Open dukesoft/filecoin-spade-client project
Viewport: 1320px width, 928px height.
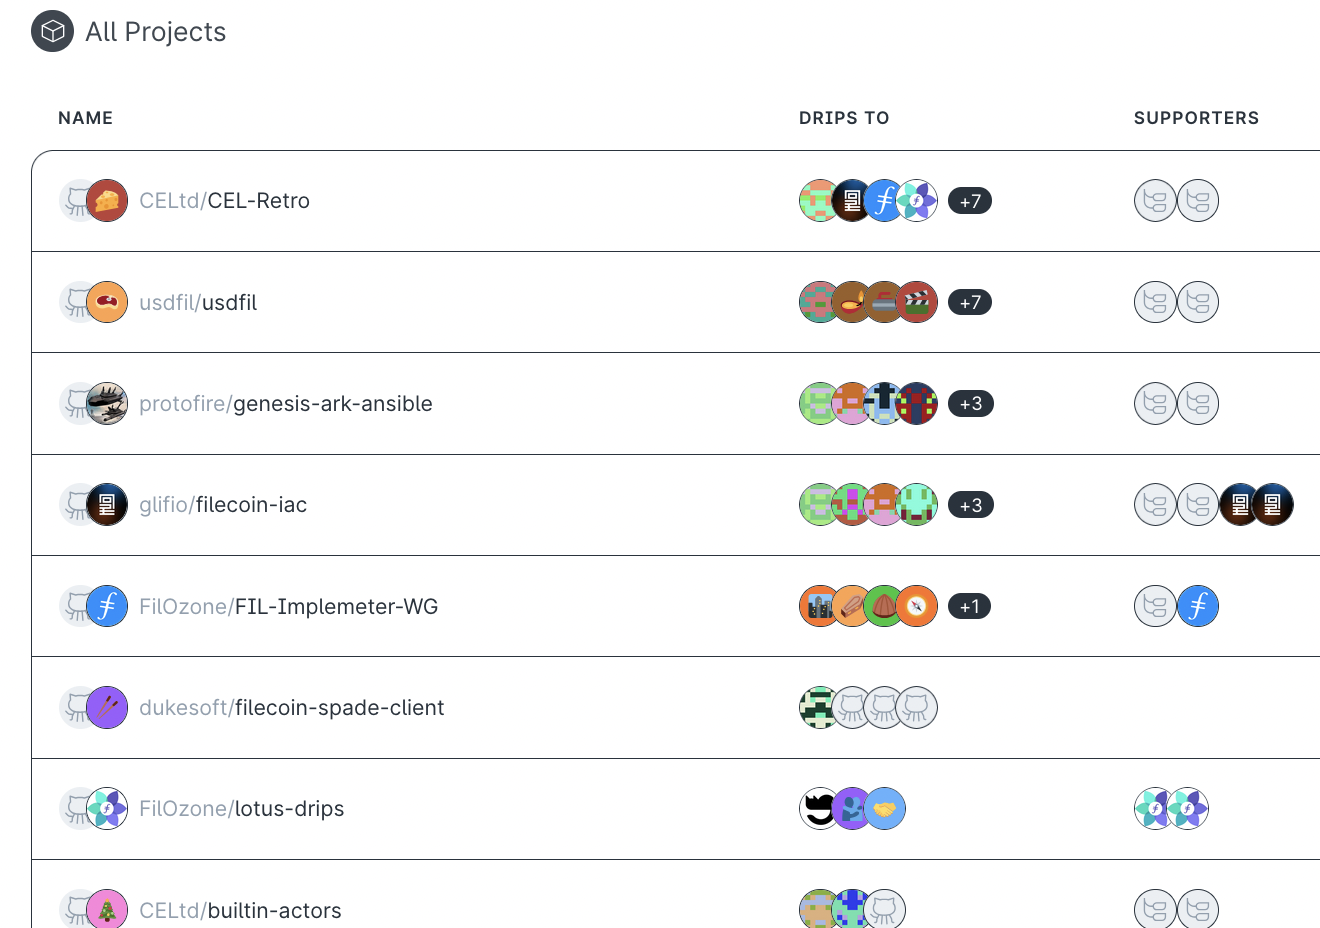[291, 708]
